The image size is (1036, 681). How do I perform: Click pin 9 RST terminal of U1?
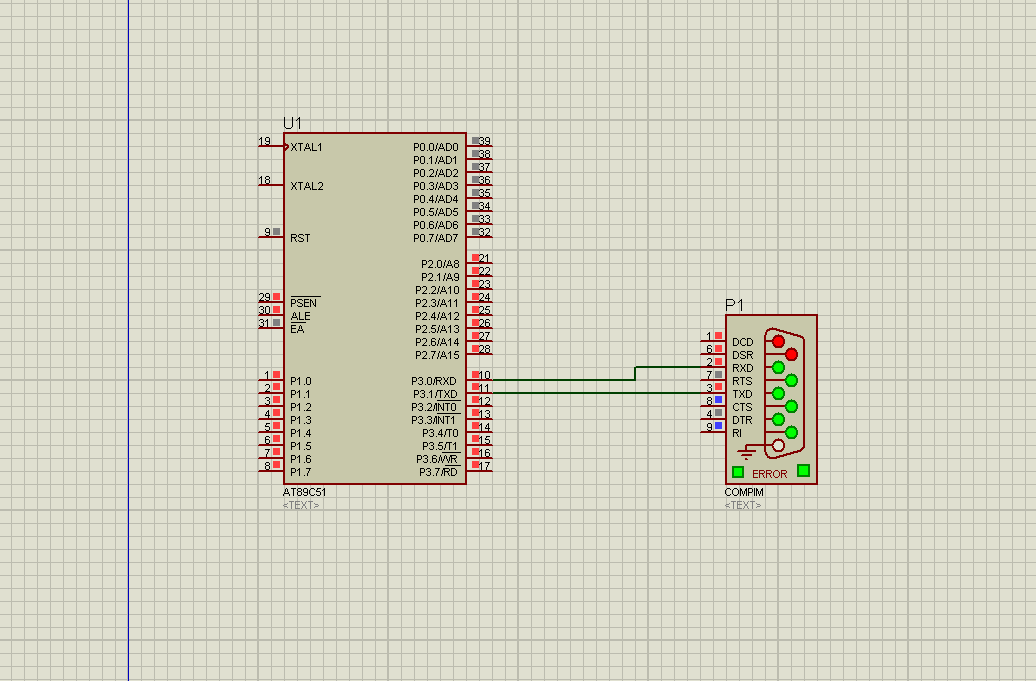click(x=271, y=234)
